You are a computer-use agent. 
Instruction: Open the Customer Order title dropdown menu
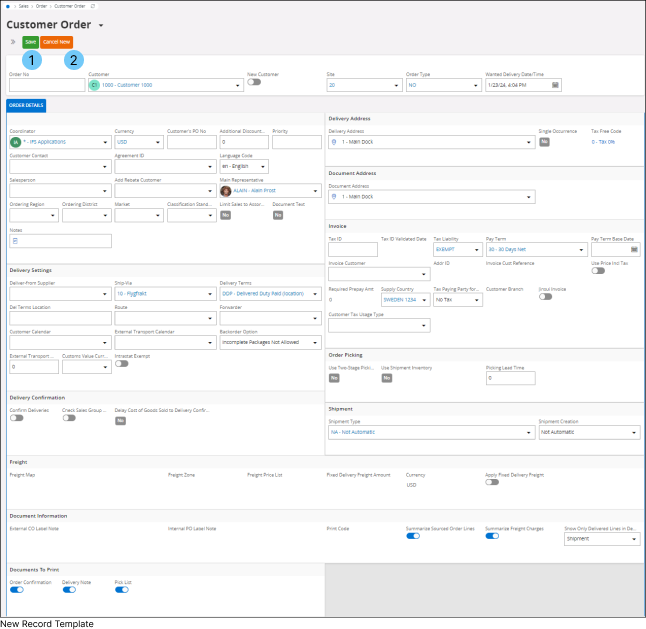(x=101, y=23)
